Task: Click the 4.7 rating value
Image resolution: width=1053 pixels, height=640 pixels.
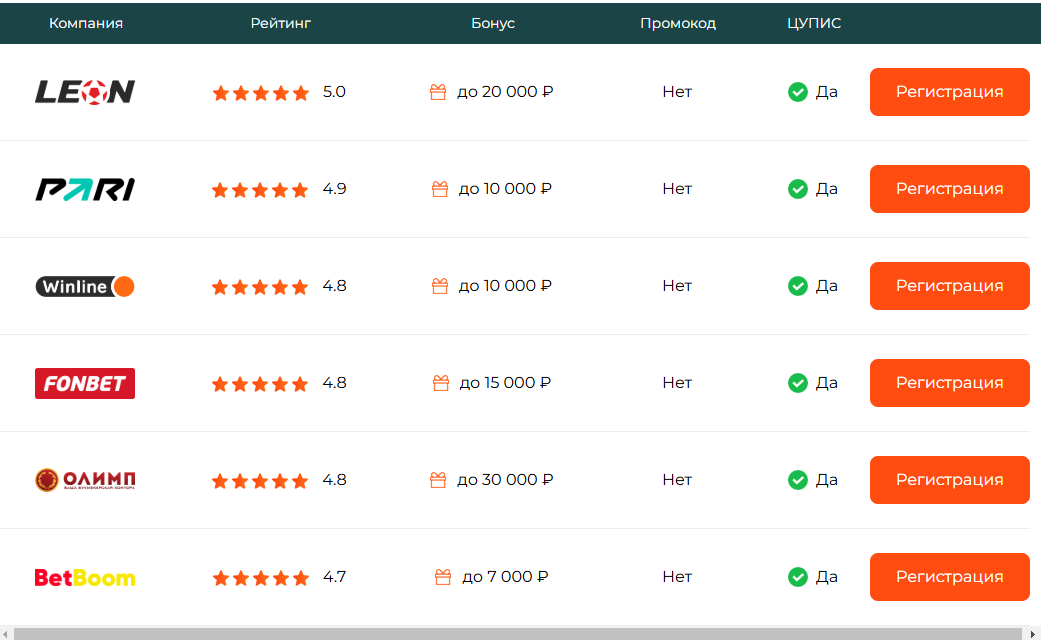Action: 334,577
